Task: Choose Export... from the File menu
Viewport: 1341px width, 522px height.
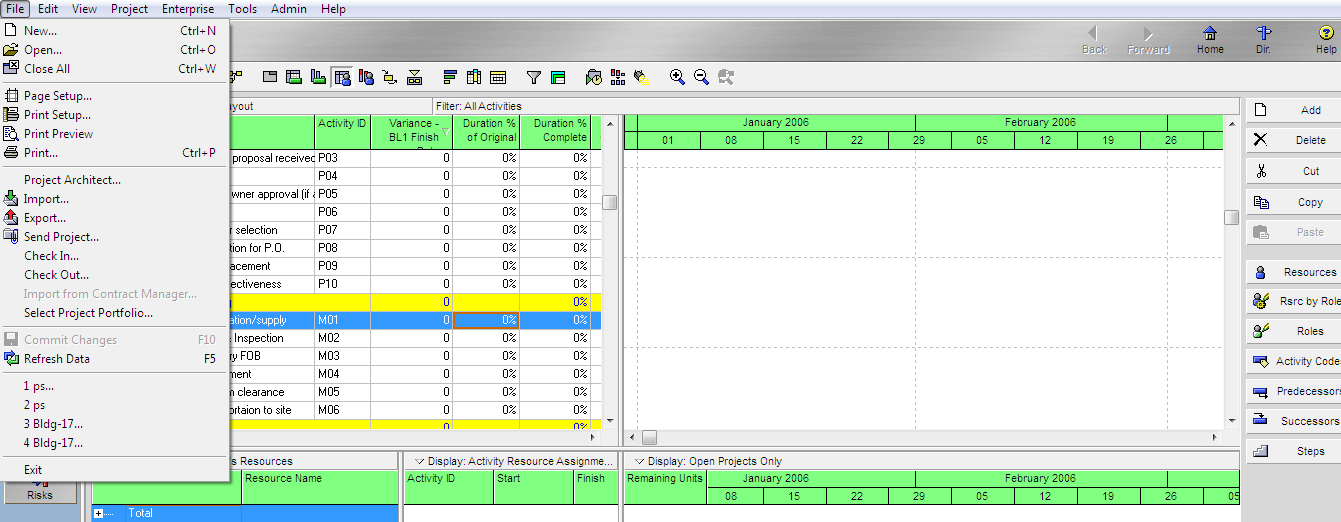Action: [x=45, y=218]
